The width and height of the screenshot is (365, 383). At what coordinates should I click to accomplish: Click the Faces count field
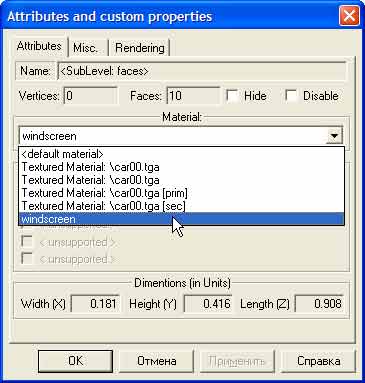click(x=193, y=96)
